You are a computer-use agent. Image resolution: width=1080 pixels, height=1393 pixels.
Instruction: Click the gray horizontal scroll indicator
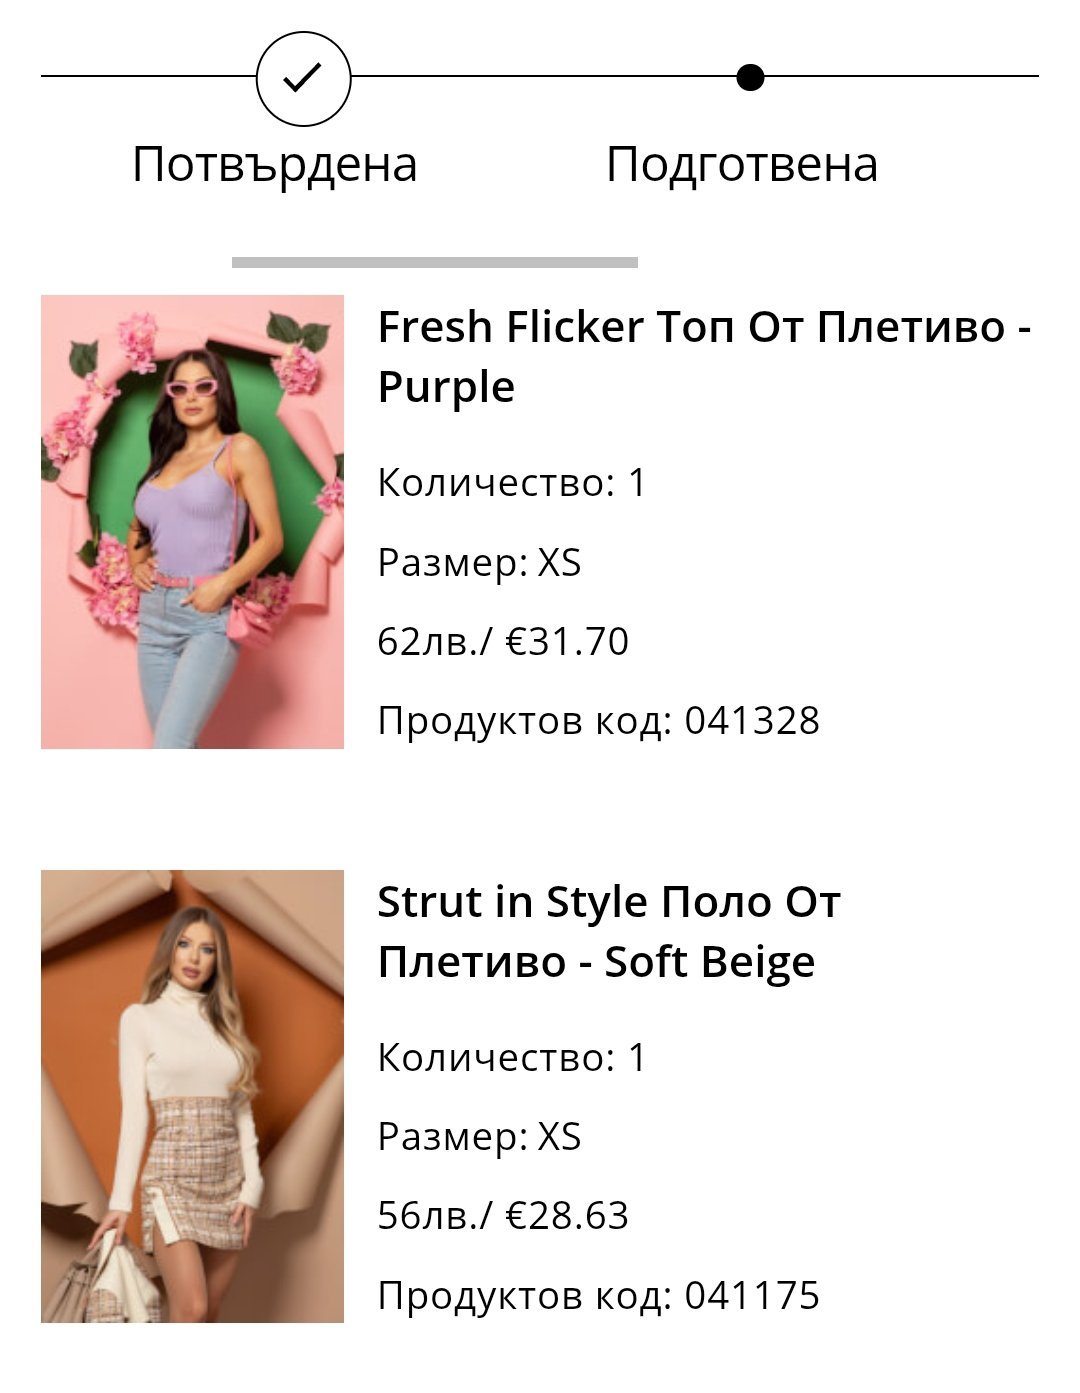point(435,262)
